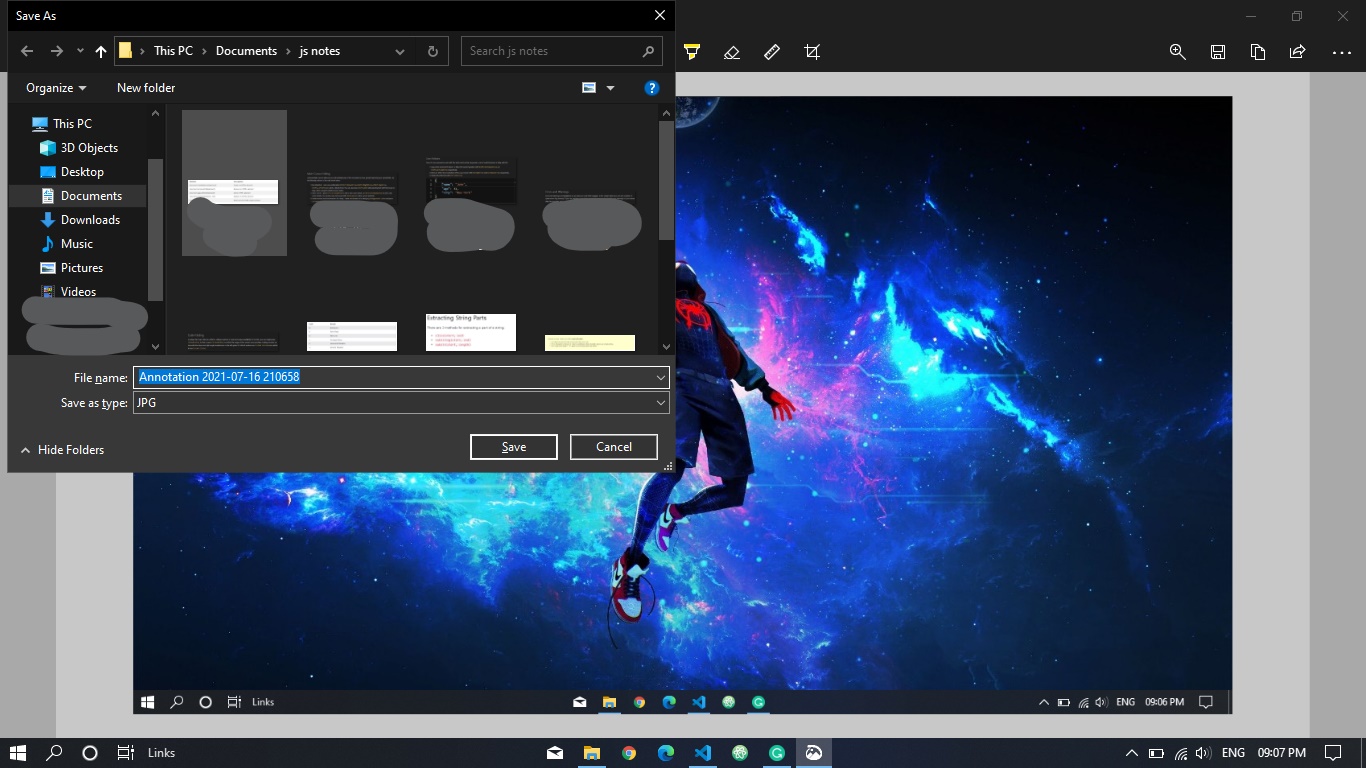The image size is (1366, 768).
Task: Open the More view options dropdown arrow
Action: (x=610, y=88)
